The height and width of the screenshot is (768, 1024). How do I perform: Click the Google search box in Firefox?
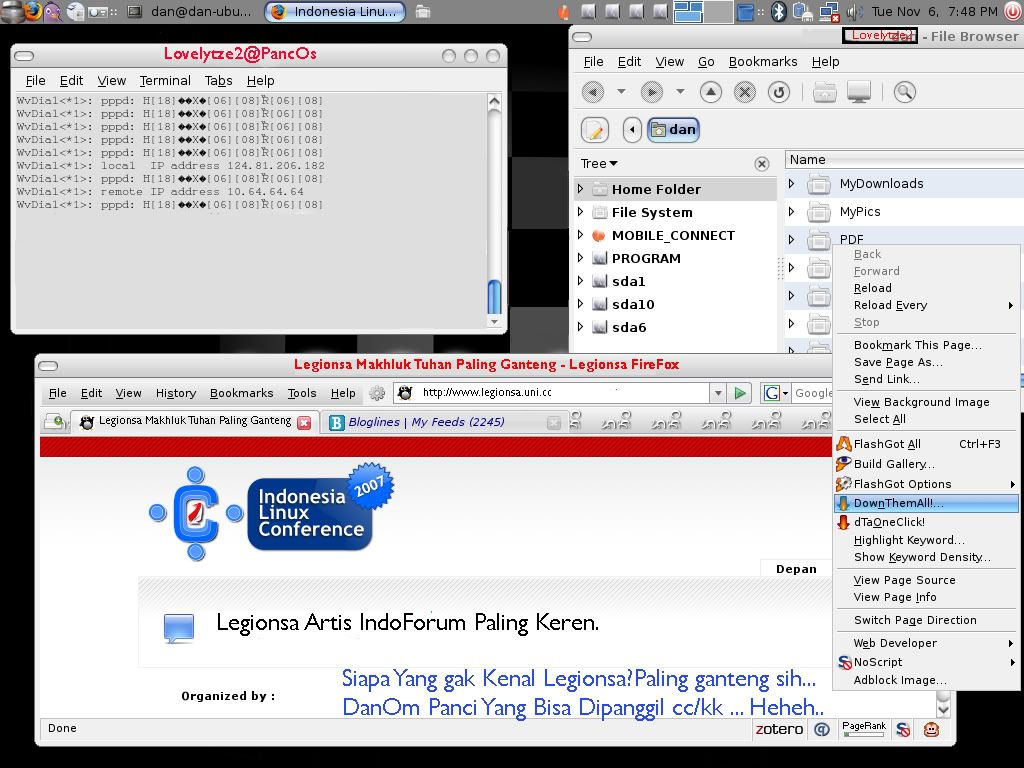pyautogui.click(x=812, y=393)
